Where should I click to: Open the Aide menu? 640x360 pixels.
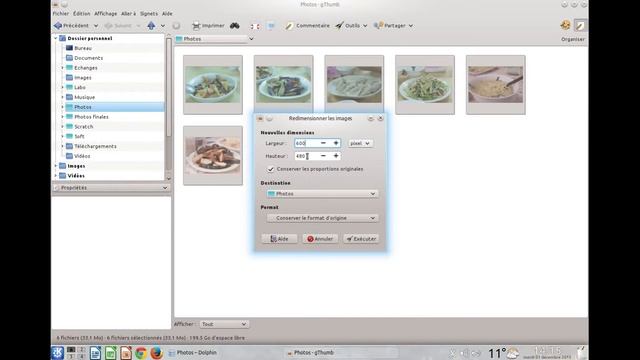[167, 13]
